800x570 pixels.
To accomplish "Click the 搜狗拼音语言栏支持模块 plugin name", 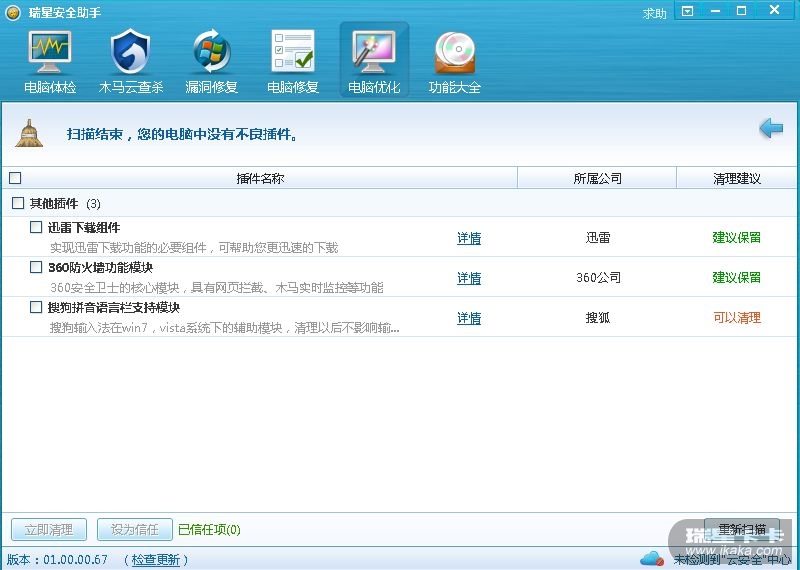I will pos(114,308).
